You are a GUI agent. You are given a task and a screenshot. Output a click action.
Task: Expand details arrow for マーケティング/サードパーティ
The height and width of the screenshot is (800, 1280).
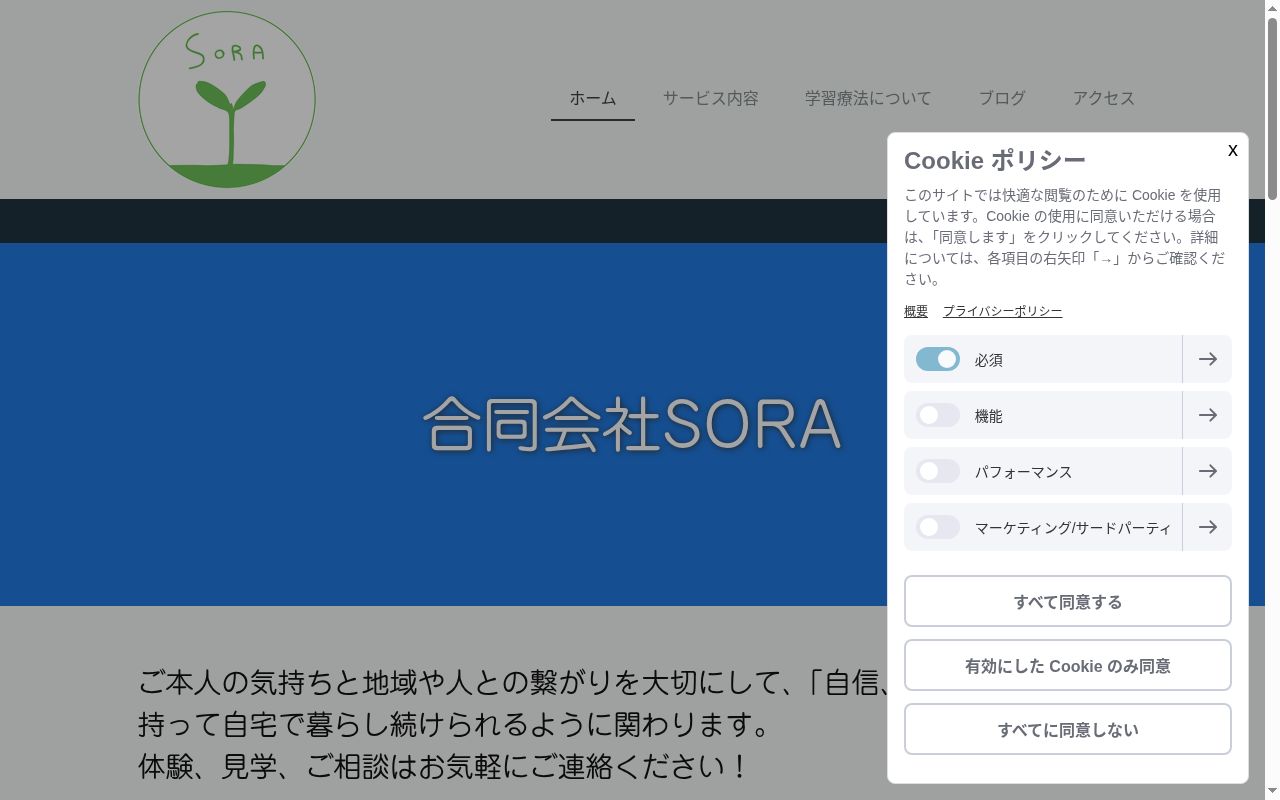tap(1207, 527)
